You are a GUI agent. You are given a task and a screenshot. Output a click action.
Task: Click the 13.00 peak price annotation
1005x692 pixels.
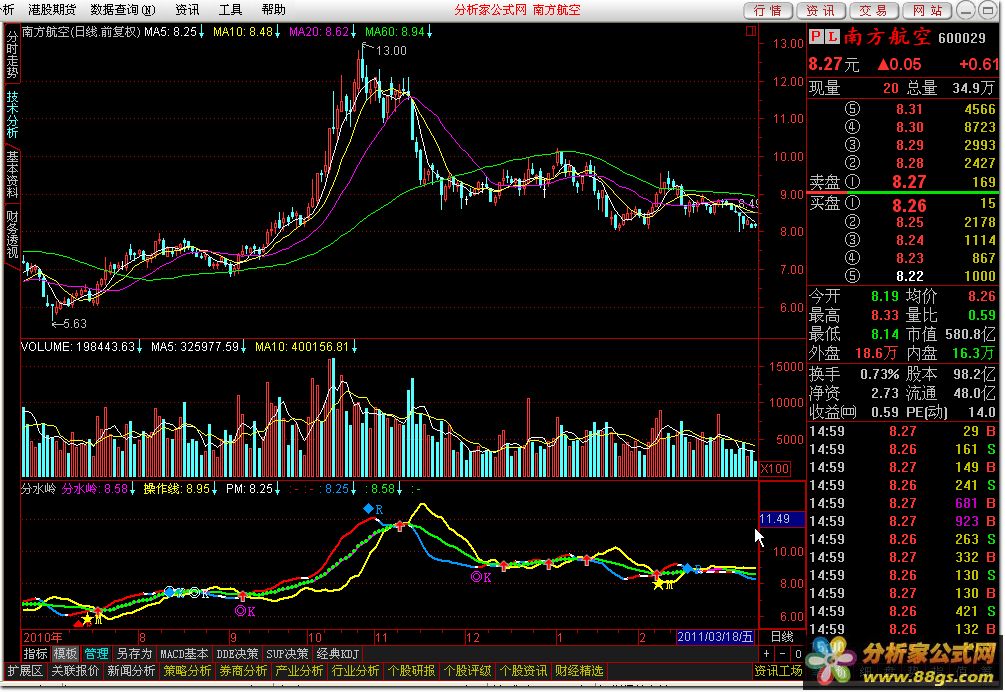(391, 51)
